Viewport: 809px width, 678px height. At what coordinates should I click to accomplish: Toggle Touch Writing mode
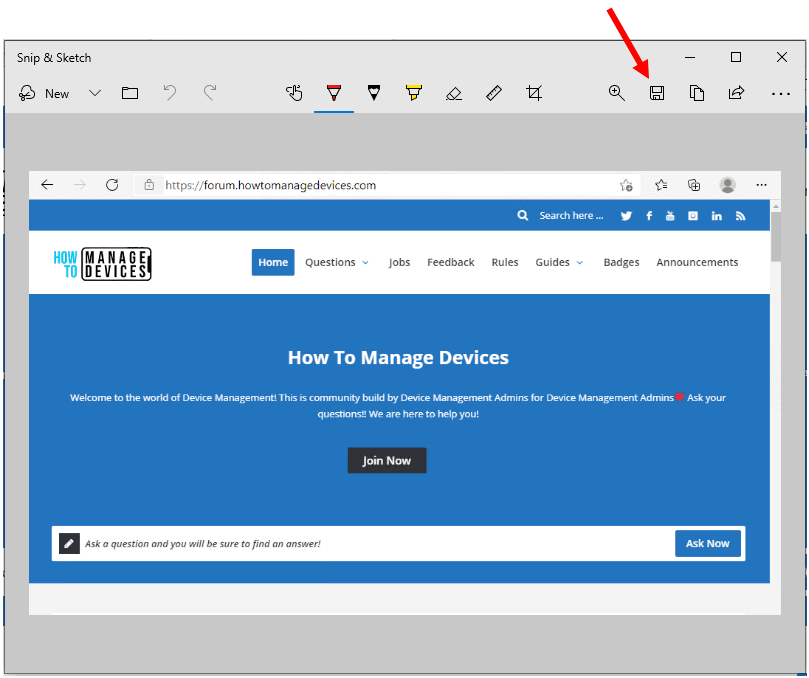click(x=294, y=93)
